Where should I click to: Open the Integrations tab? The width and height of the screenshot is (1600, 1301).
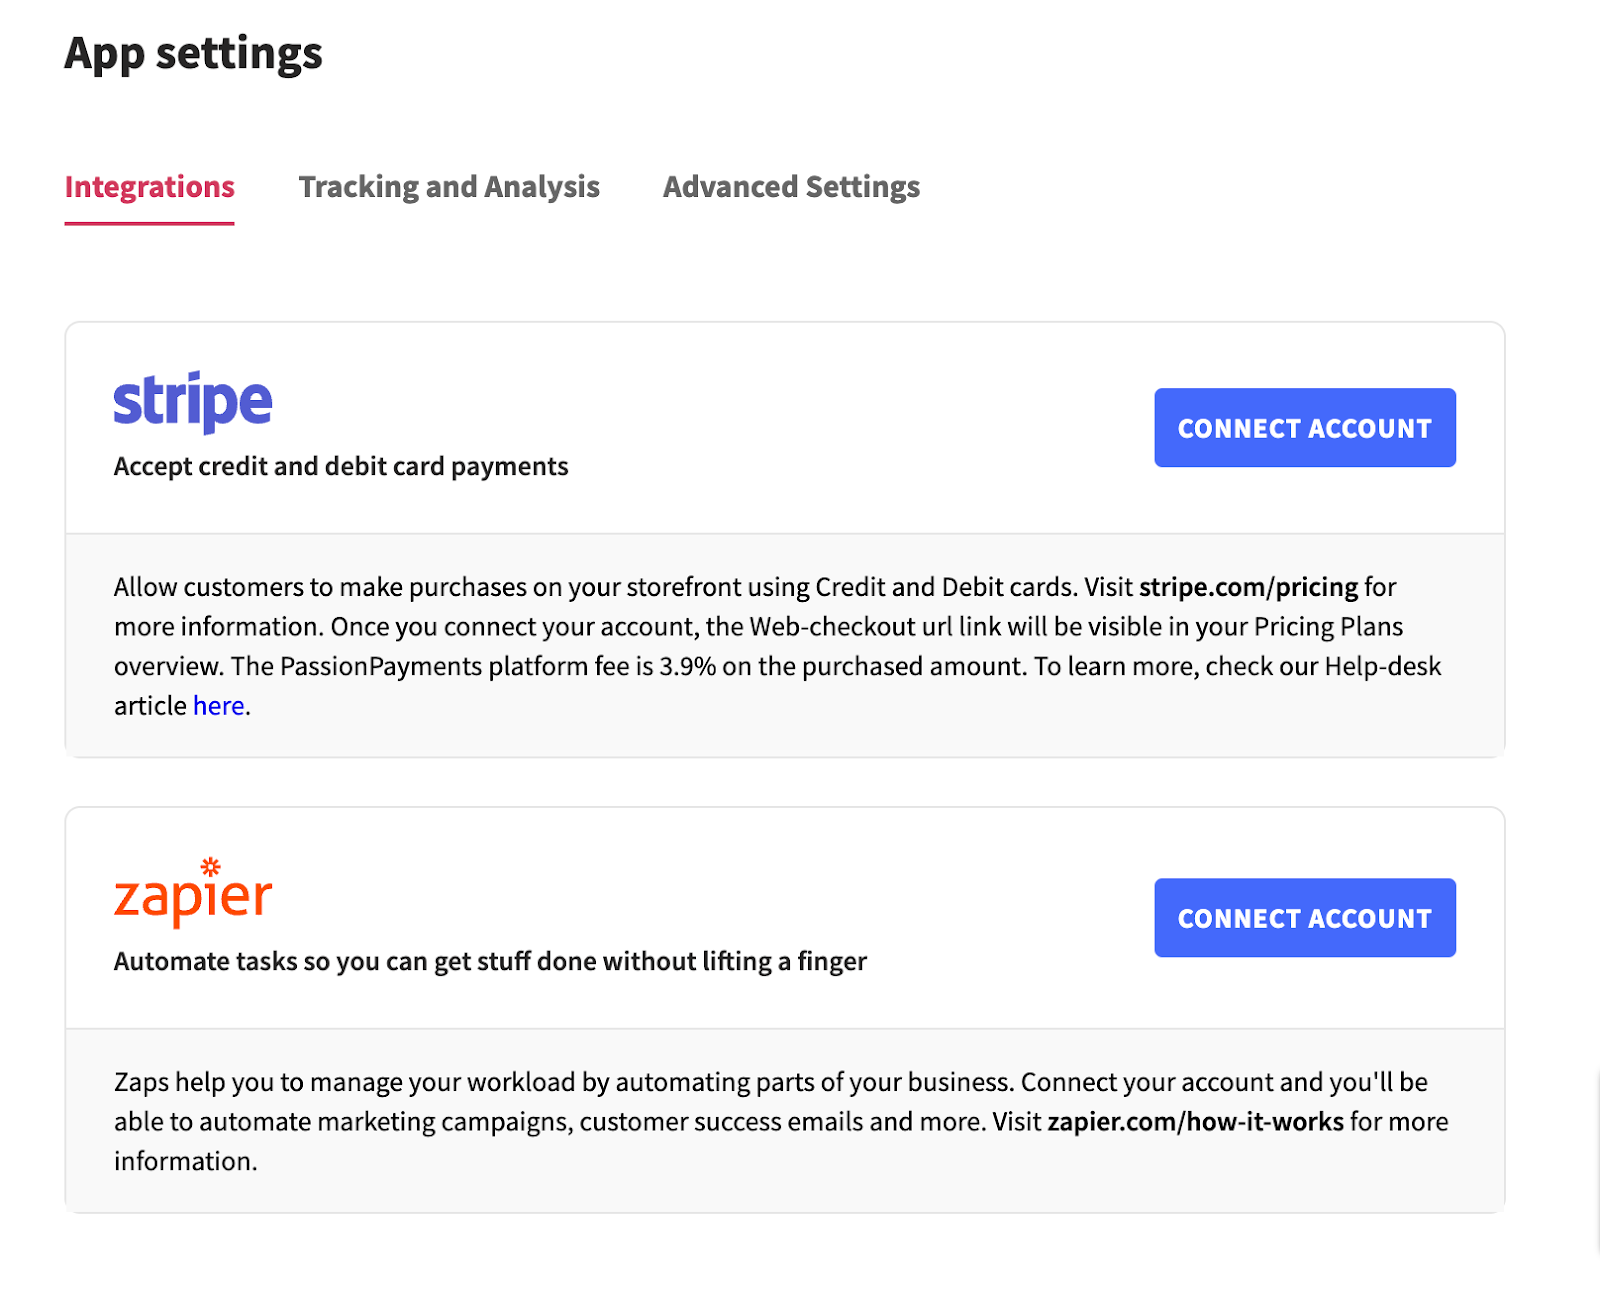coord(149,187)
